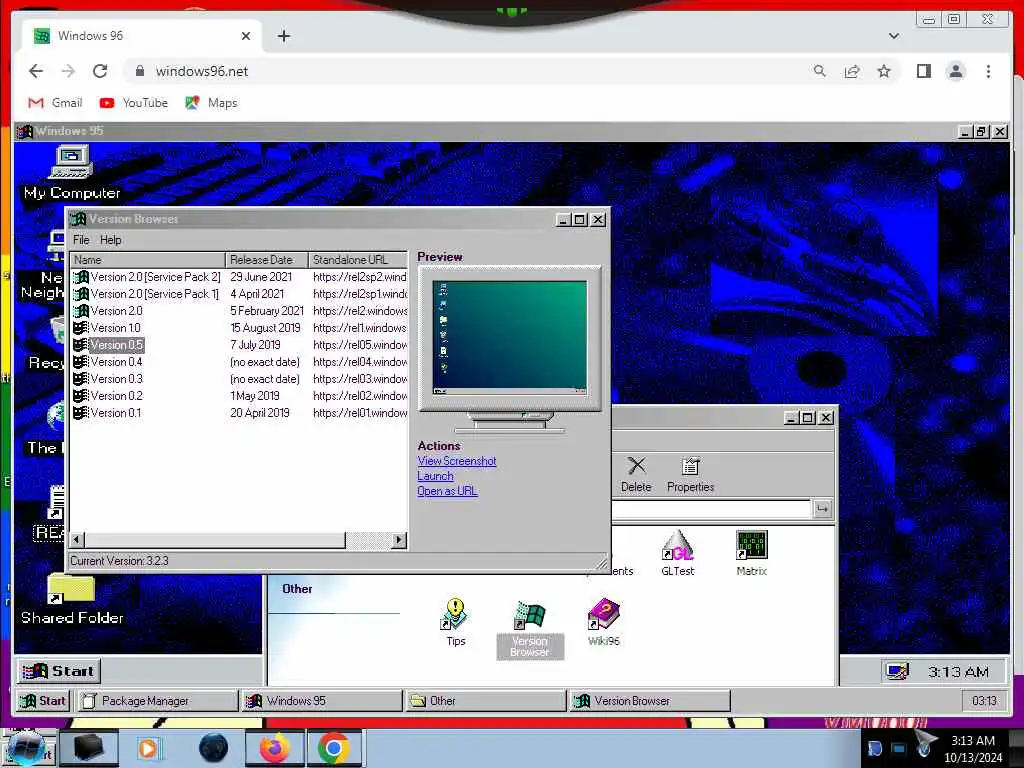1024x768 pixels.
Task: Open the Wiki96 help book icon
Action: tap(603, 622)
